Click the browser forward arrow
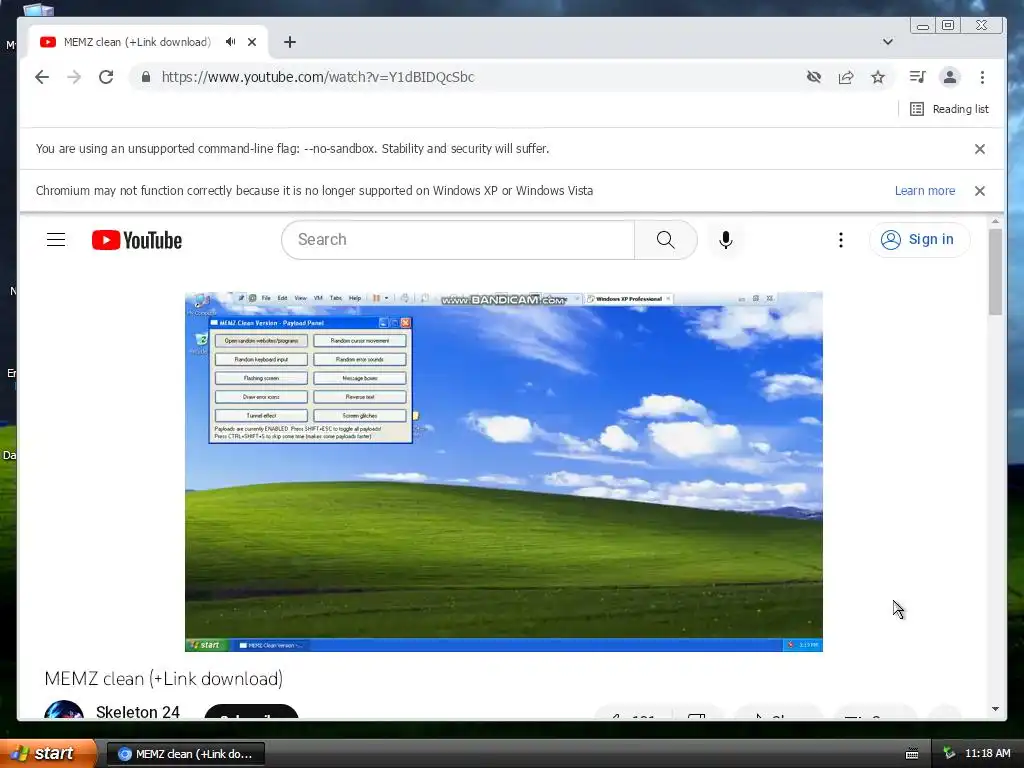The width and height of the screenshot is (1024, 768). pos(74,77)
